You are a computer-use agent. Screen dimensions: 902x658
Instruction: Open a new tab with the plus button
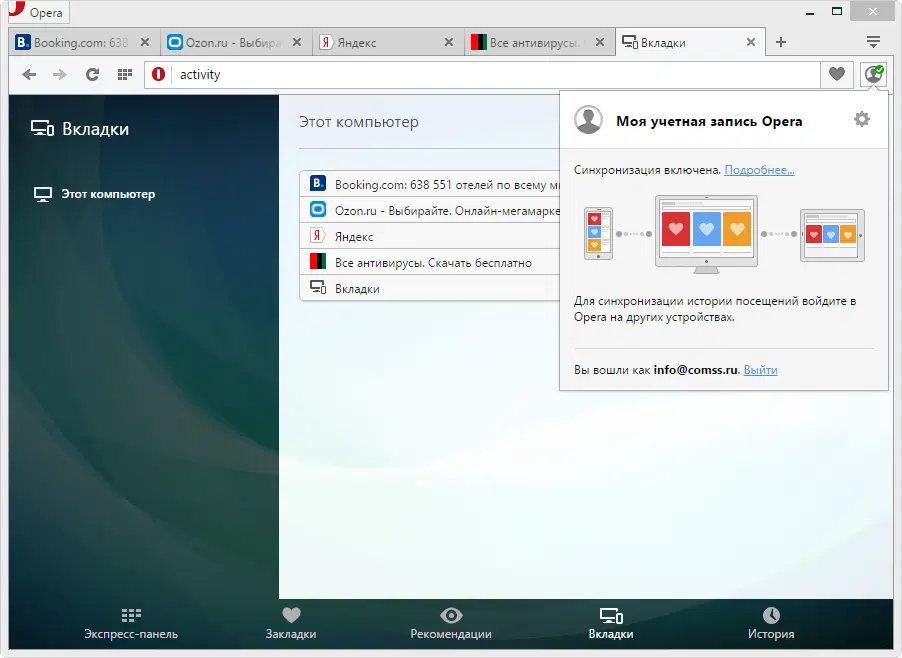(x=781, y=42)
